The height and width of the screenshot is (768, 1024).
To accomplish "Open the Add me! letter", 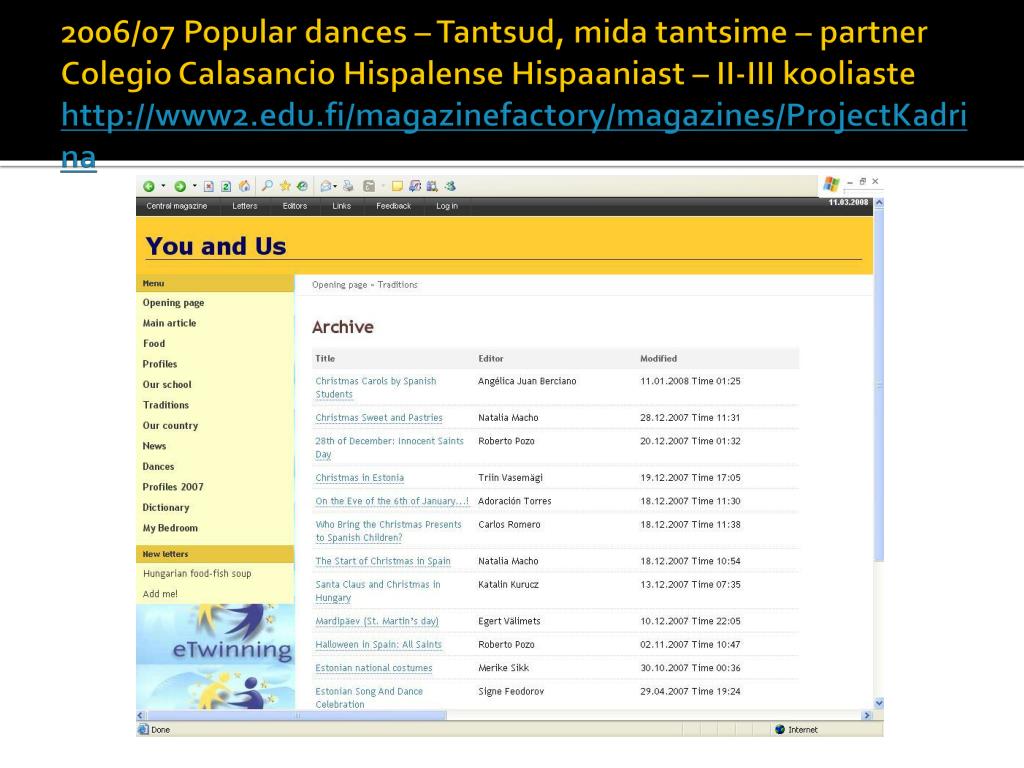I will pos(161,594).
